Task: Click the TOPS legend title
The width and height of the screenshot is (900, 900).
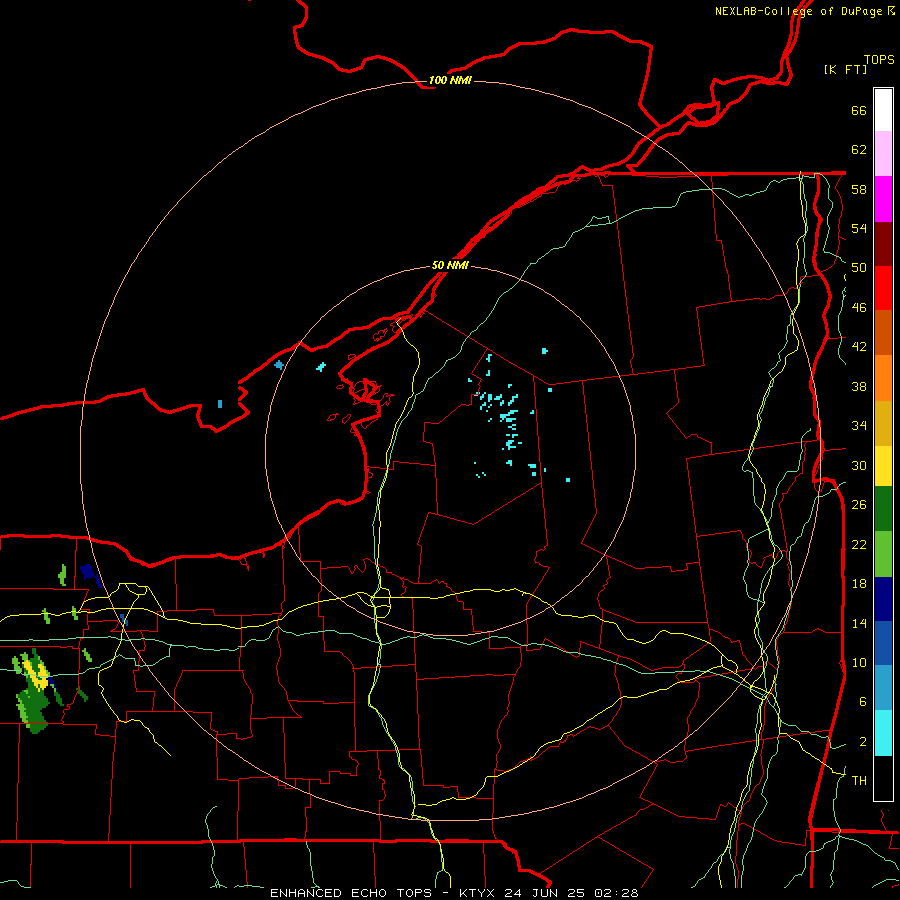Action: click(x=879, y=59)
